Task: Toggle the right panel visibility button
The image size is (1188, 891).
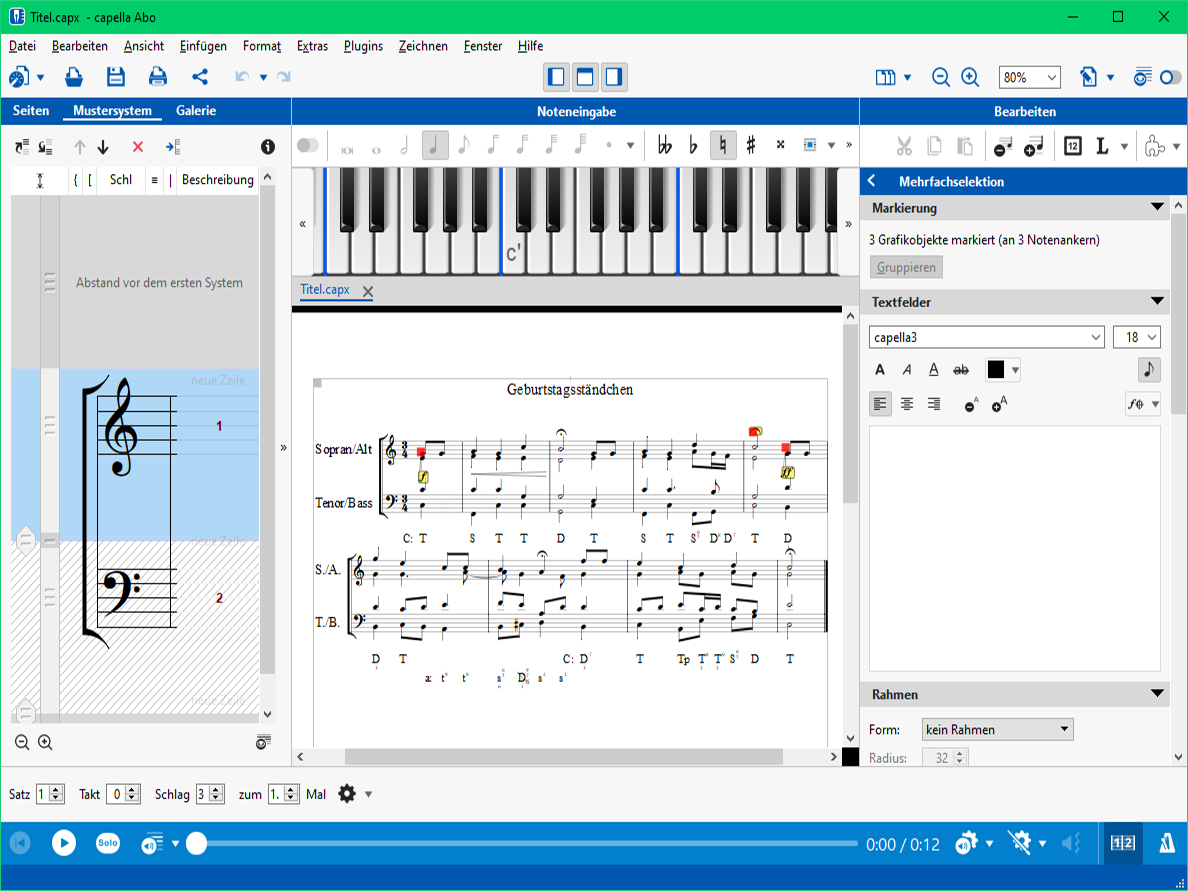Action: pos(614,77)
